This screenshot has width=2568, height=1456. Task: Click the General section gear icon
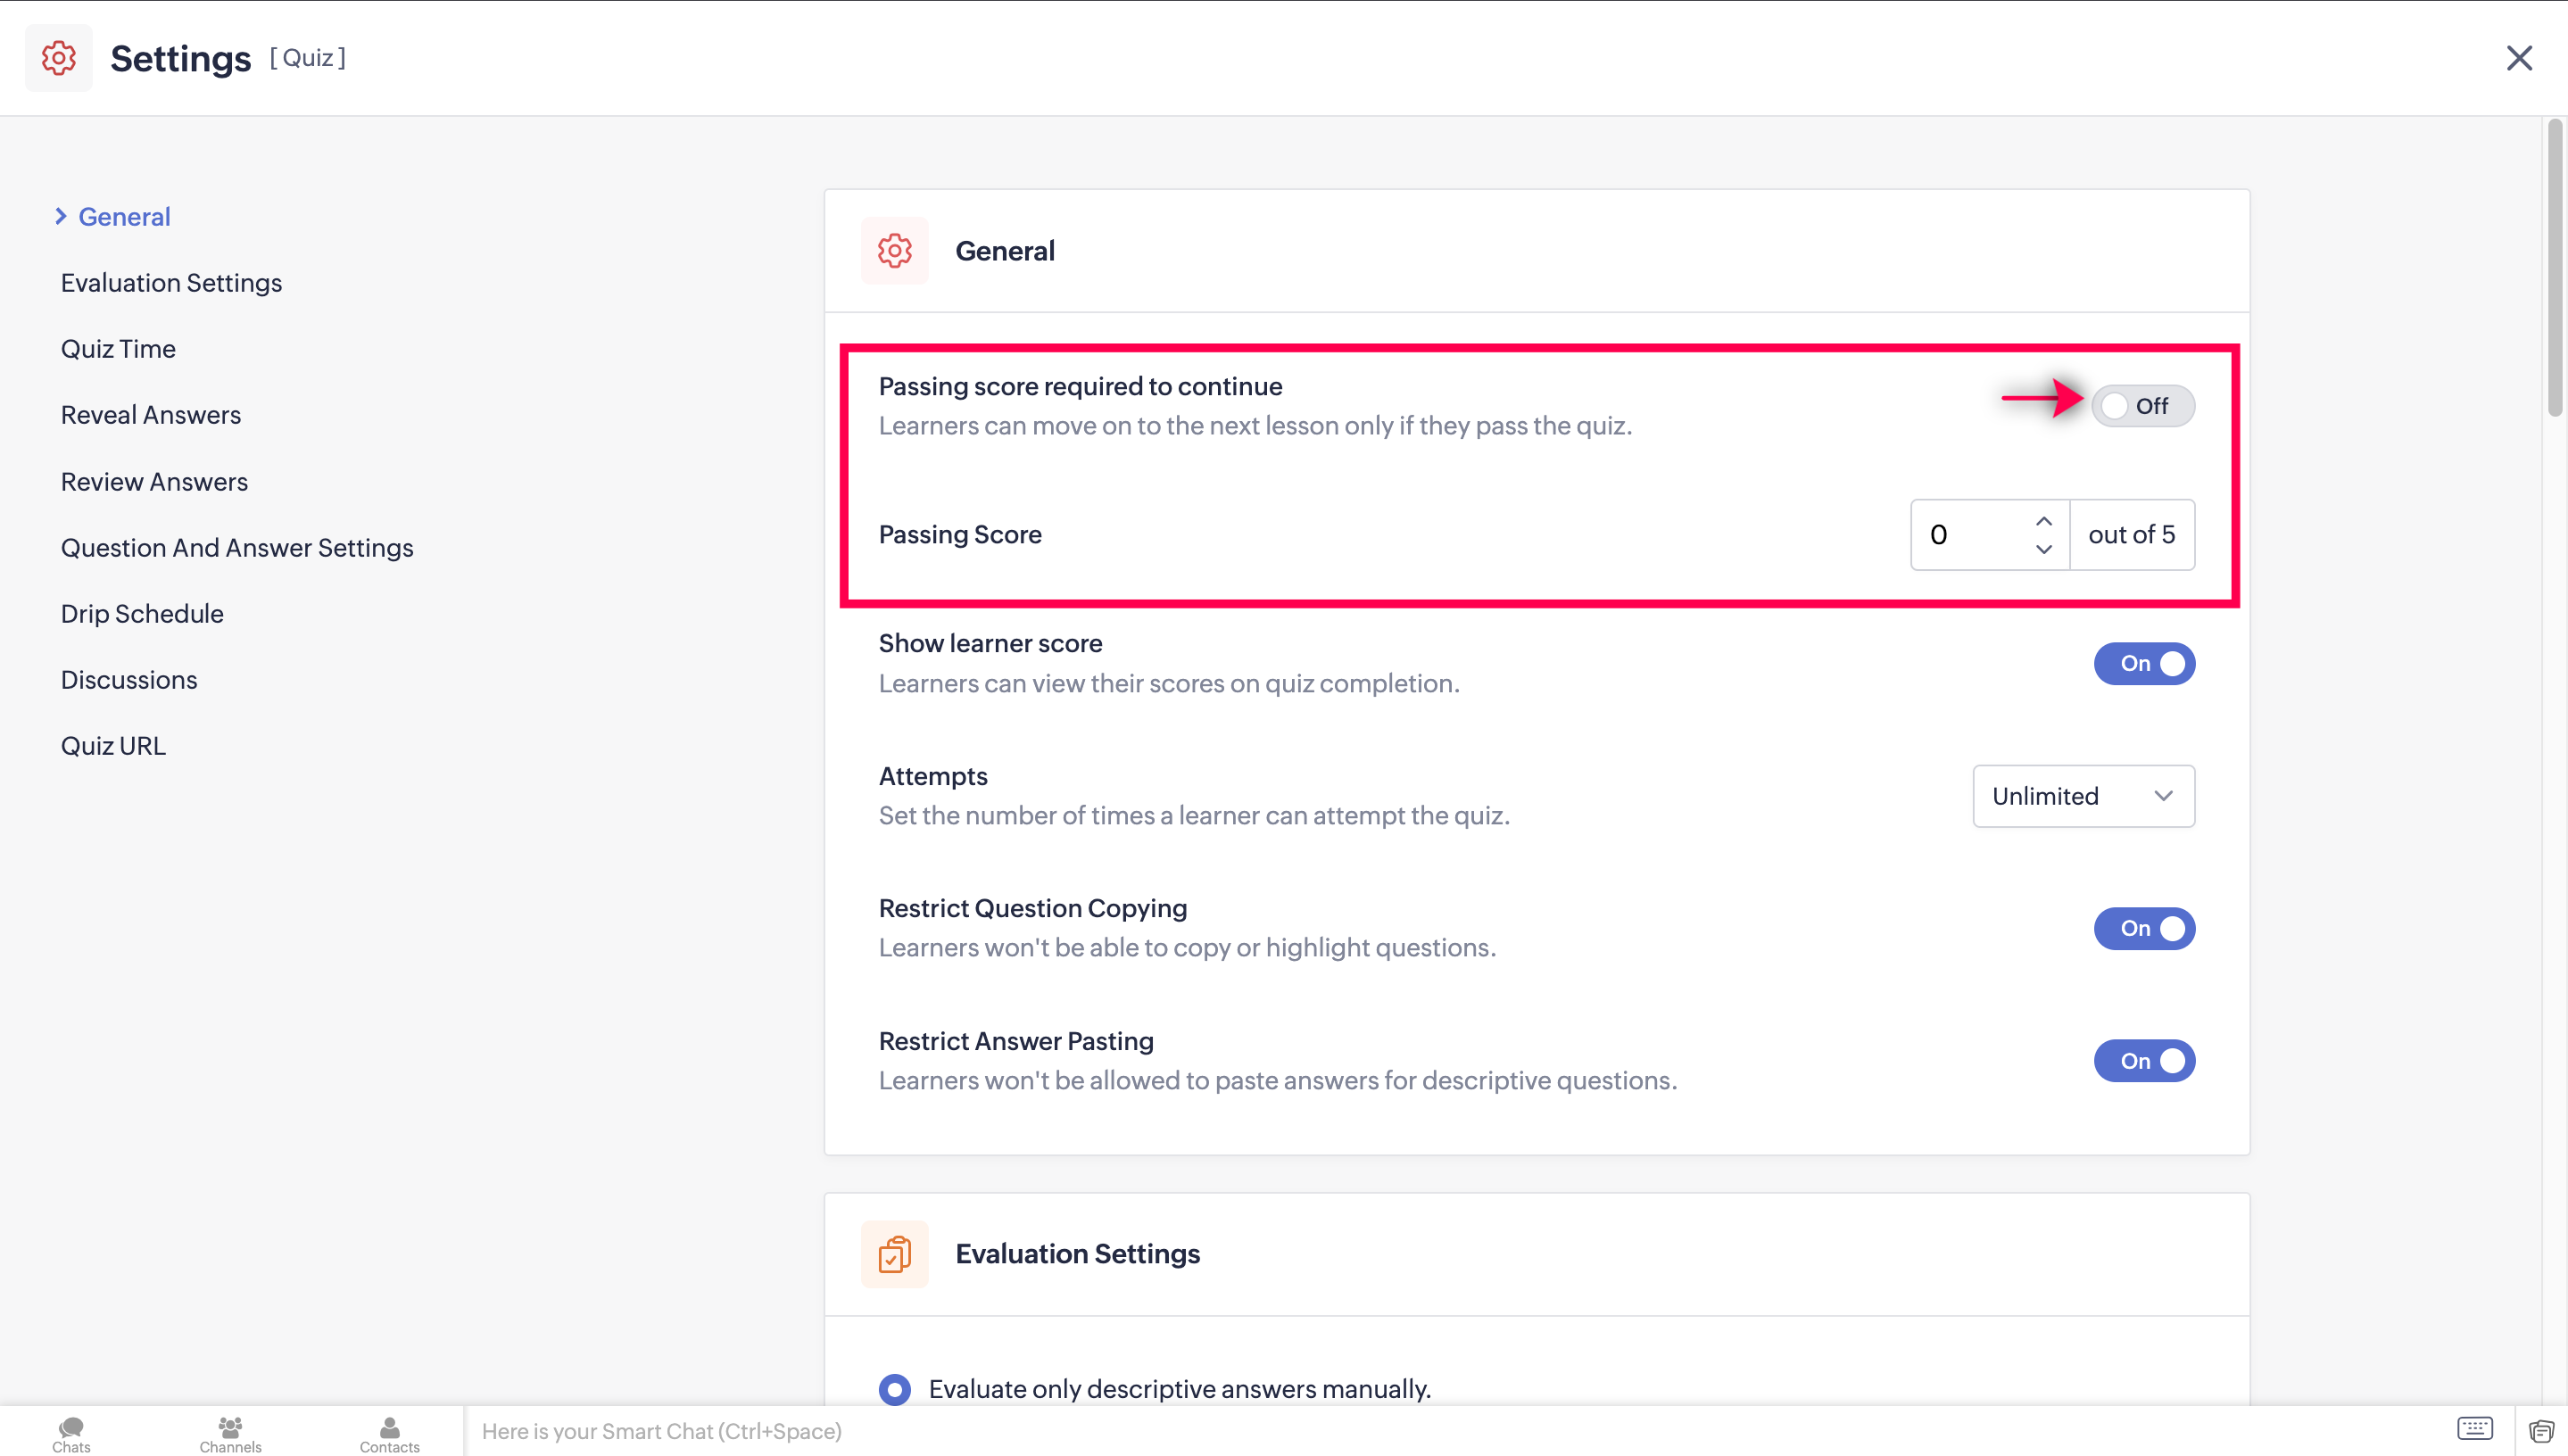(x=894, y=251)
